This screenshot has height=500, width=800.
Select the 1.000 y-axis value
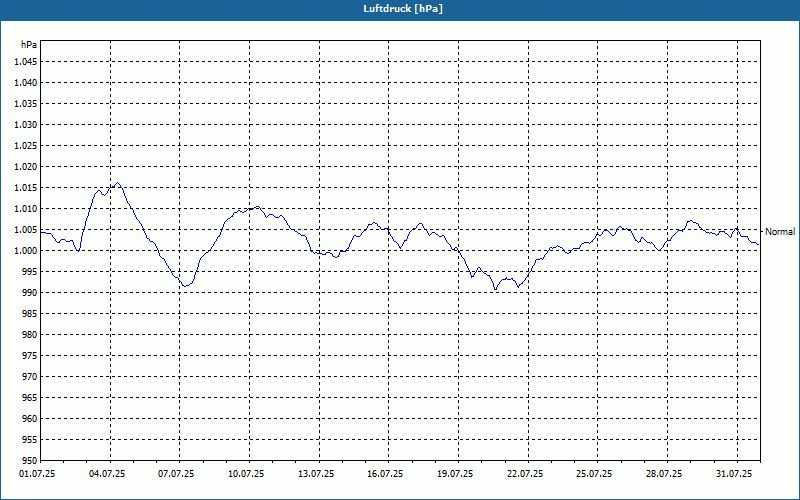pos(26,251)
